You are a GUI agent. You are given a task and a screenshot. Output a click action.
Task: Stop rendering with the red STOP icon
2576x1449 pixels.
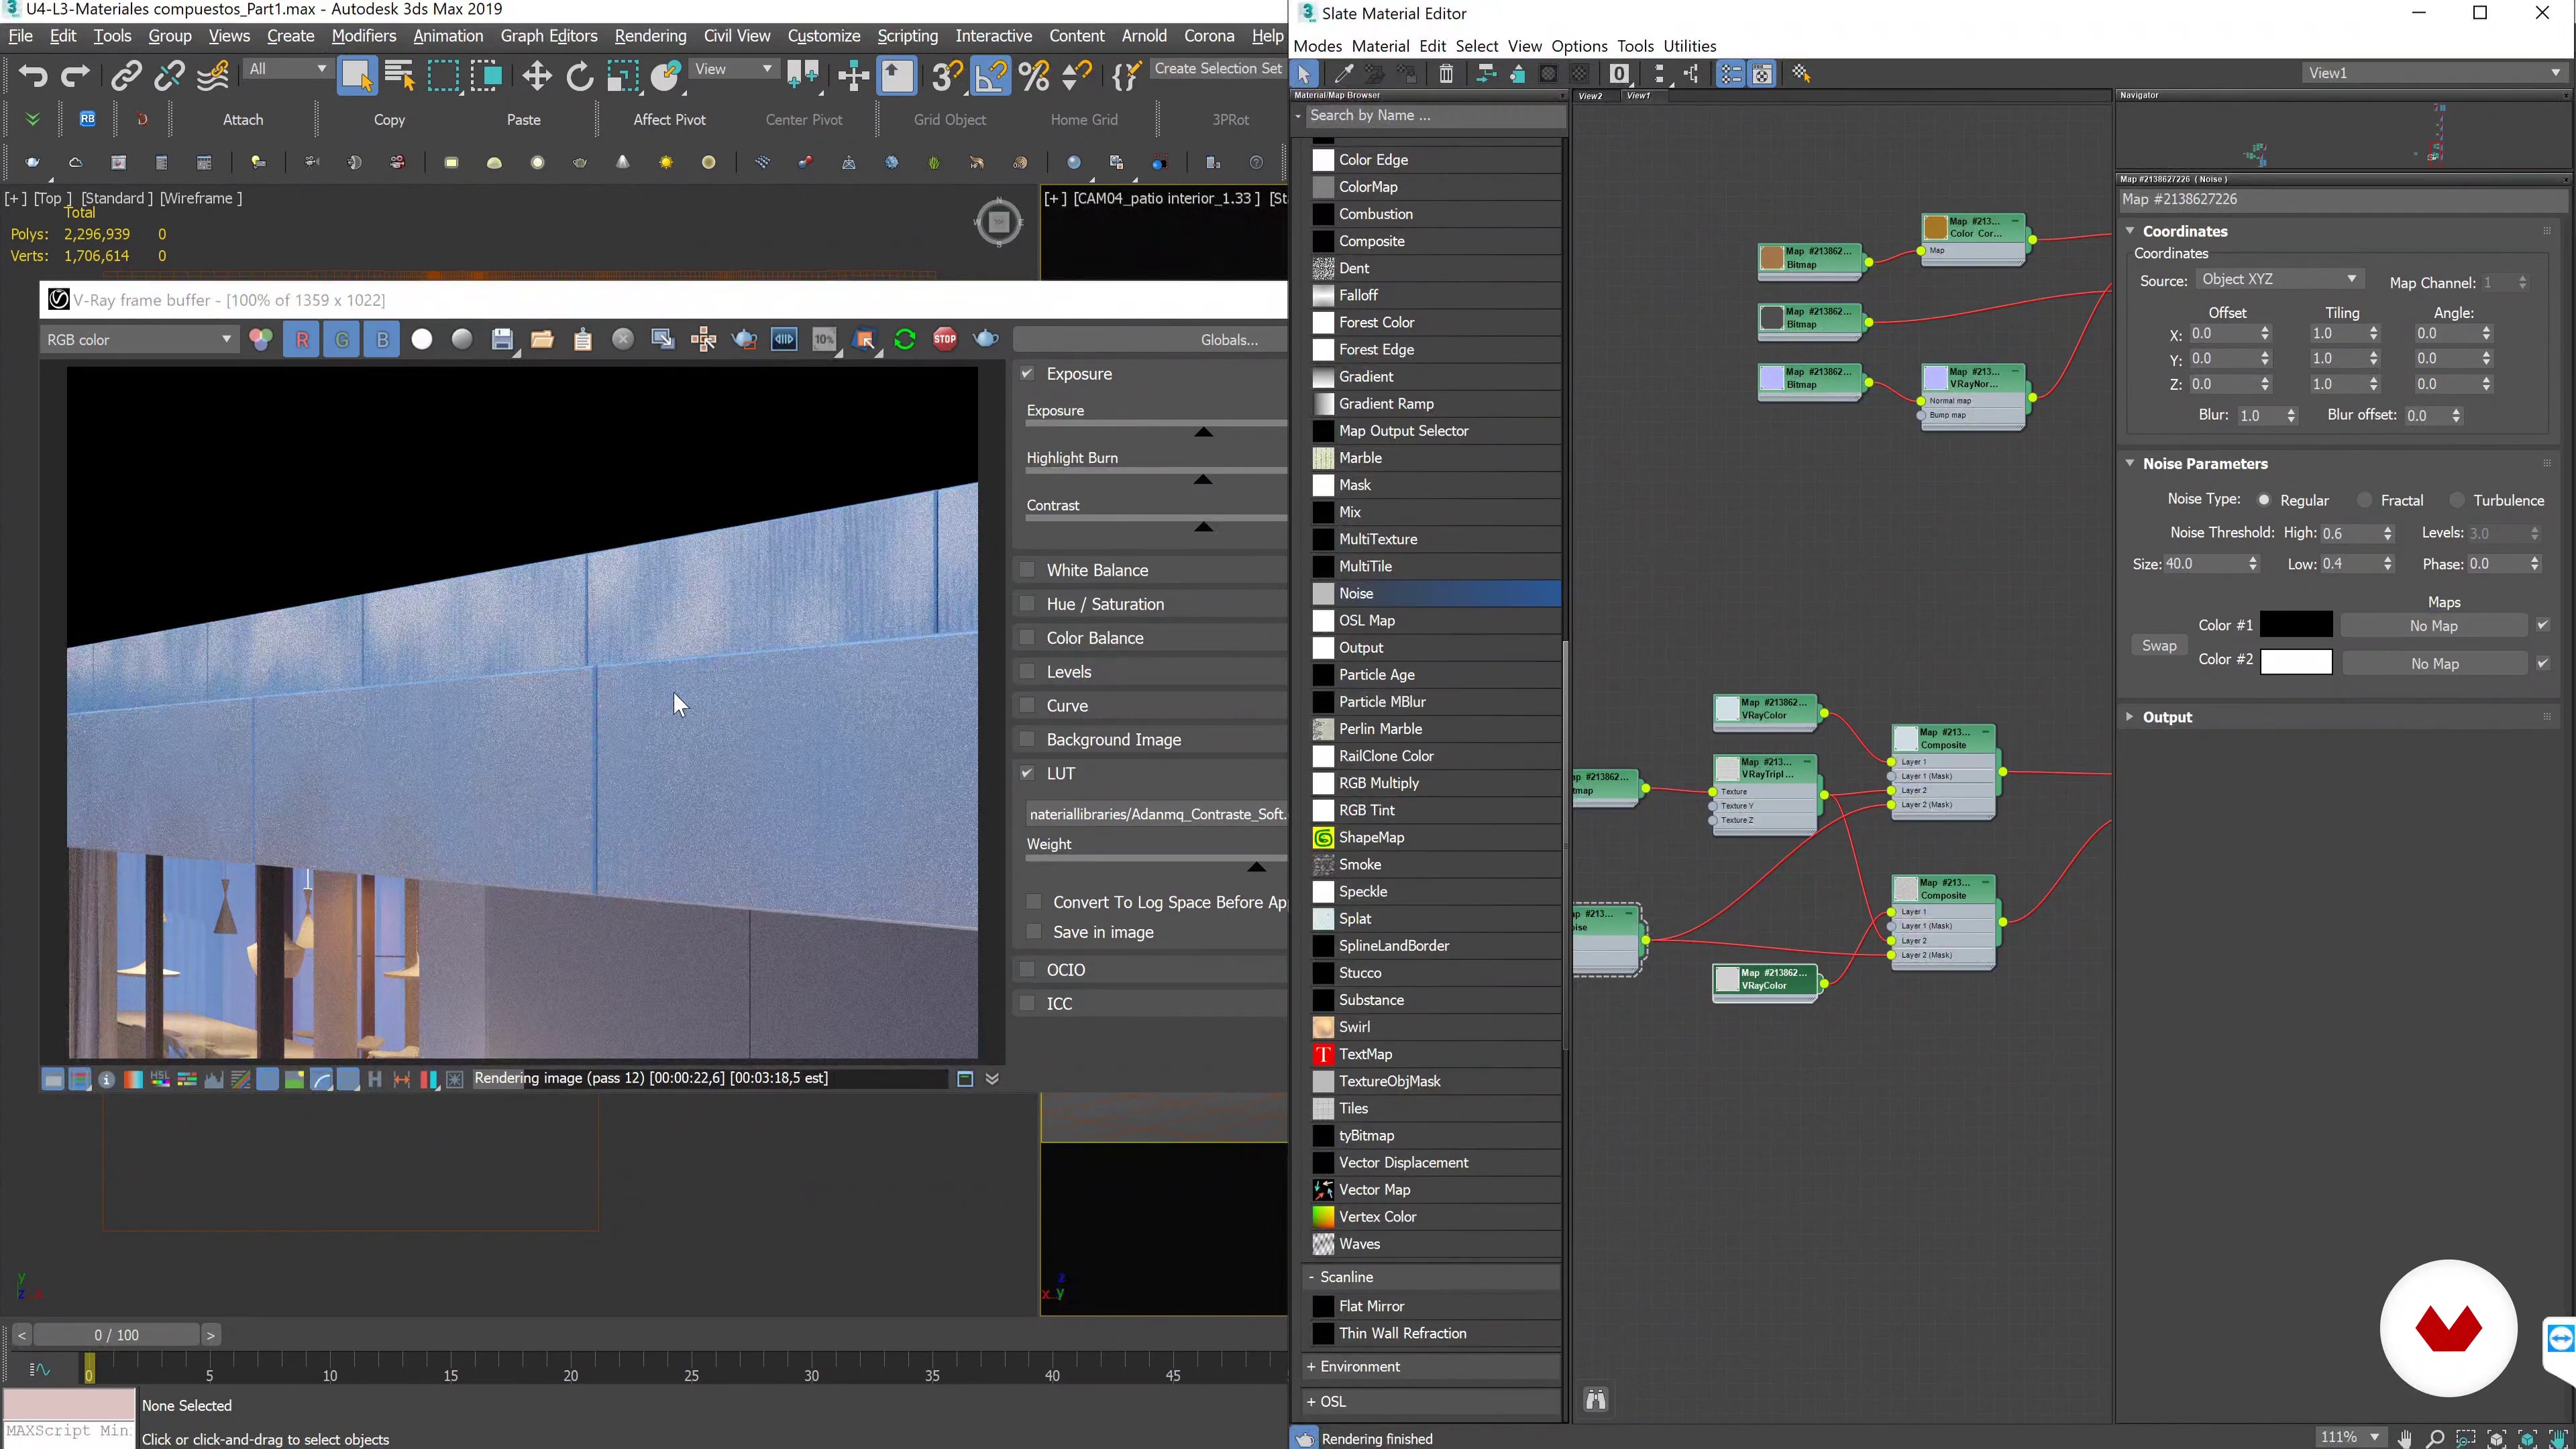click(945, 339)
